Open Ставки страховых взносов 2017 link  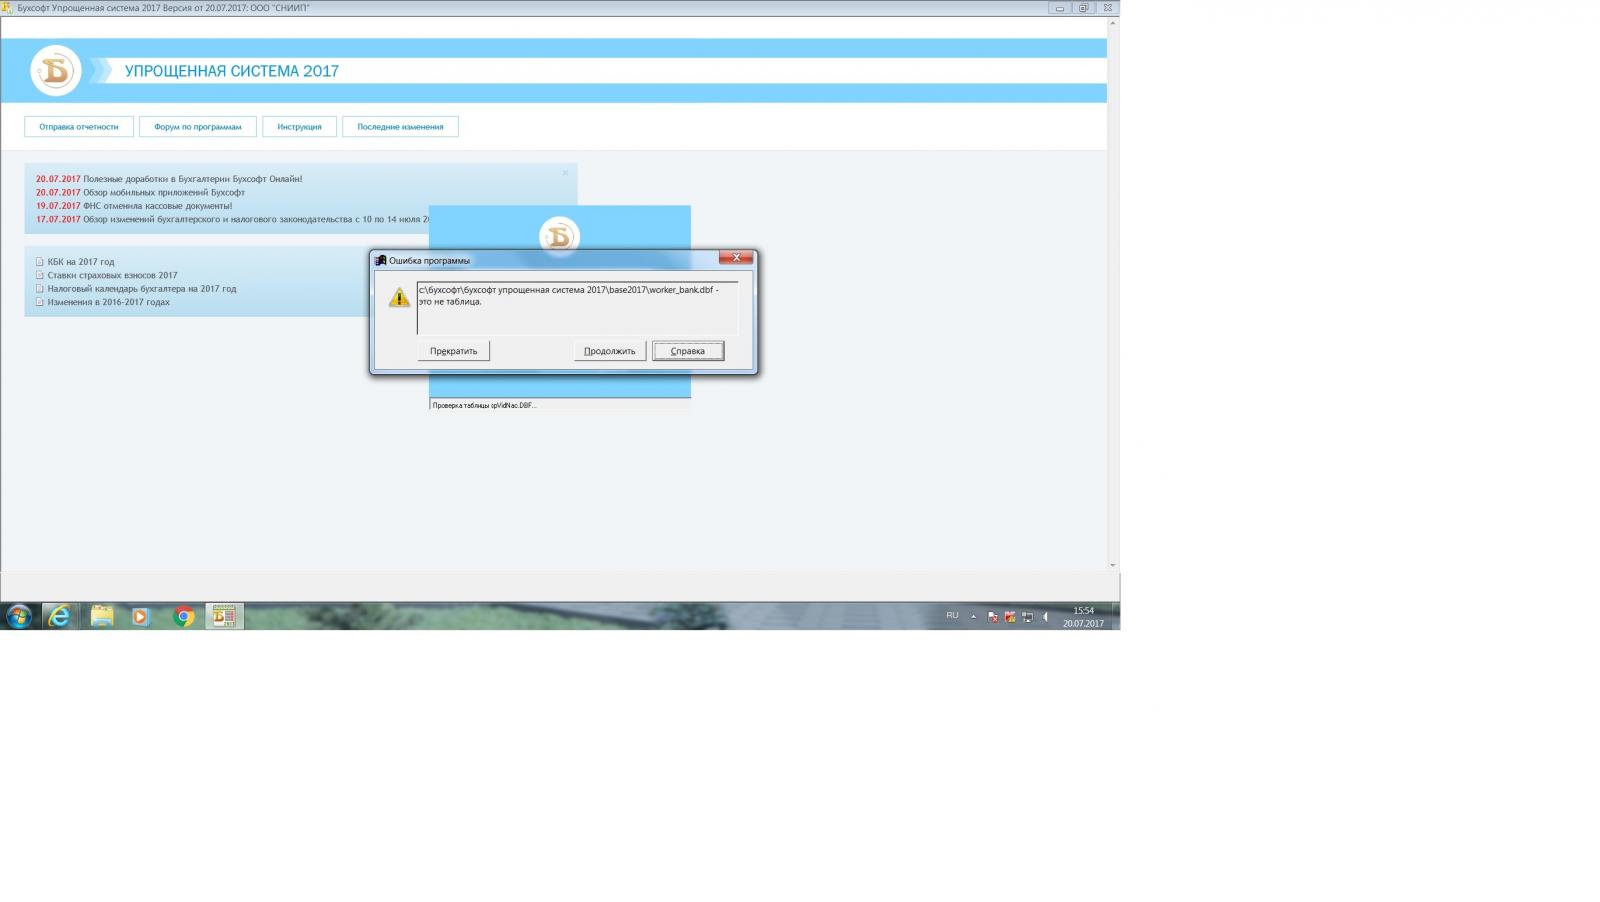(x=112, y=275)
